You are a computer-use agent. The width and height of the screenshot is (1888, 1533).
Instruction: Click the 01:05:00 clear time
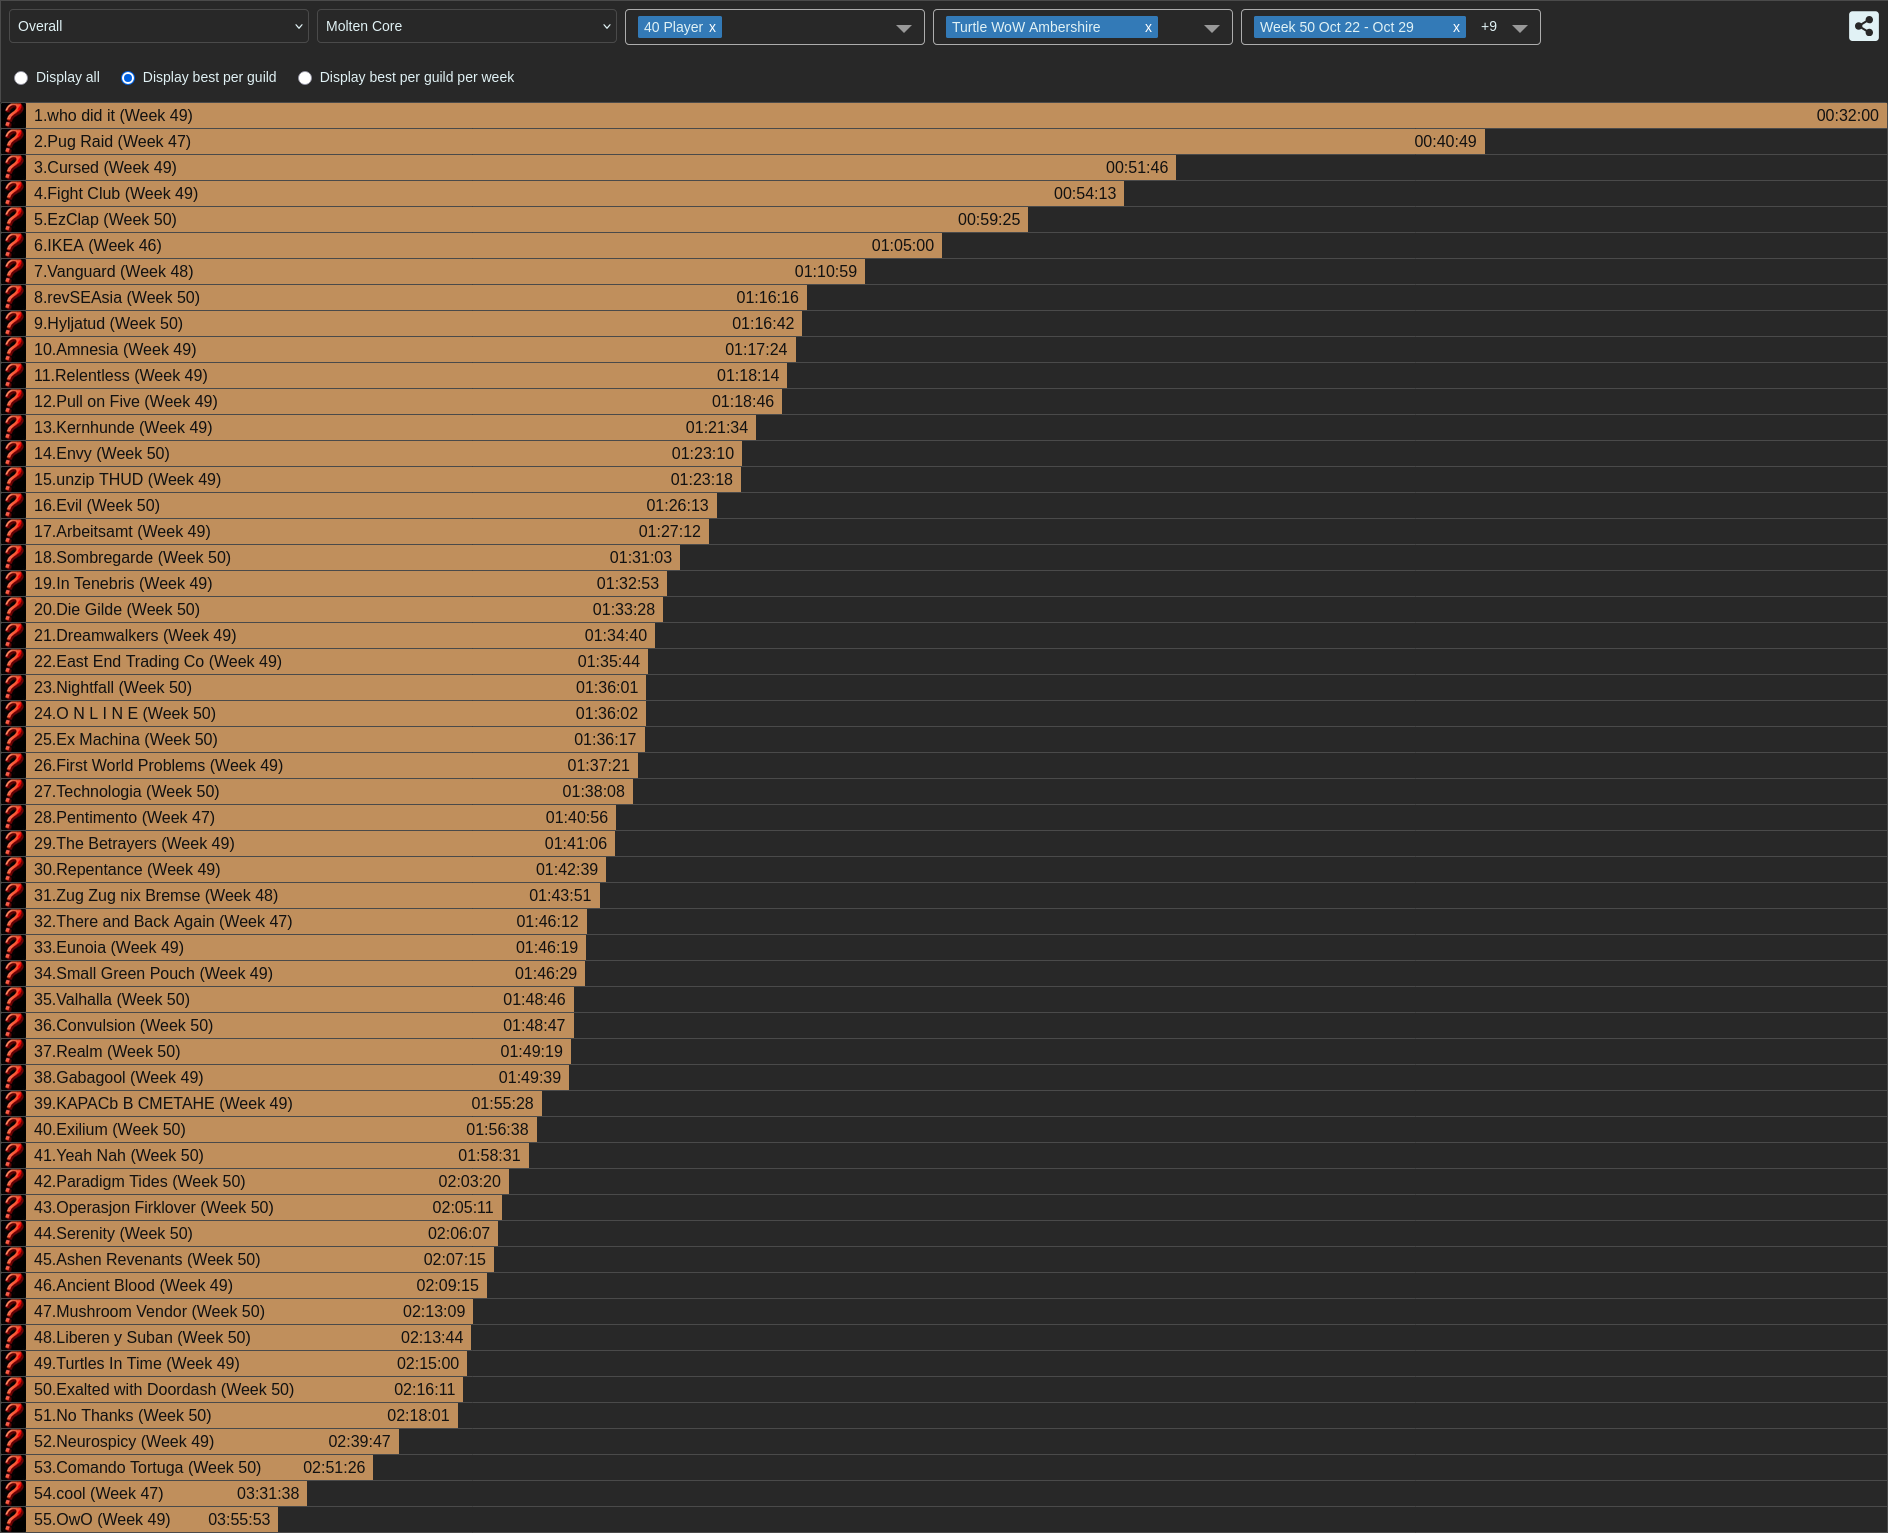903,245
